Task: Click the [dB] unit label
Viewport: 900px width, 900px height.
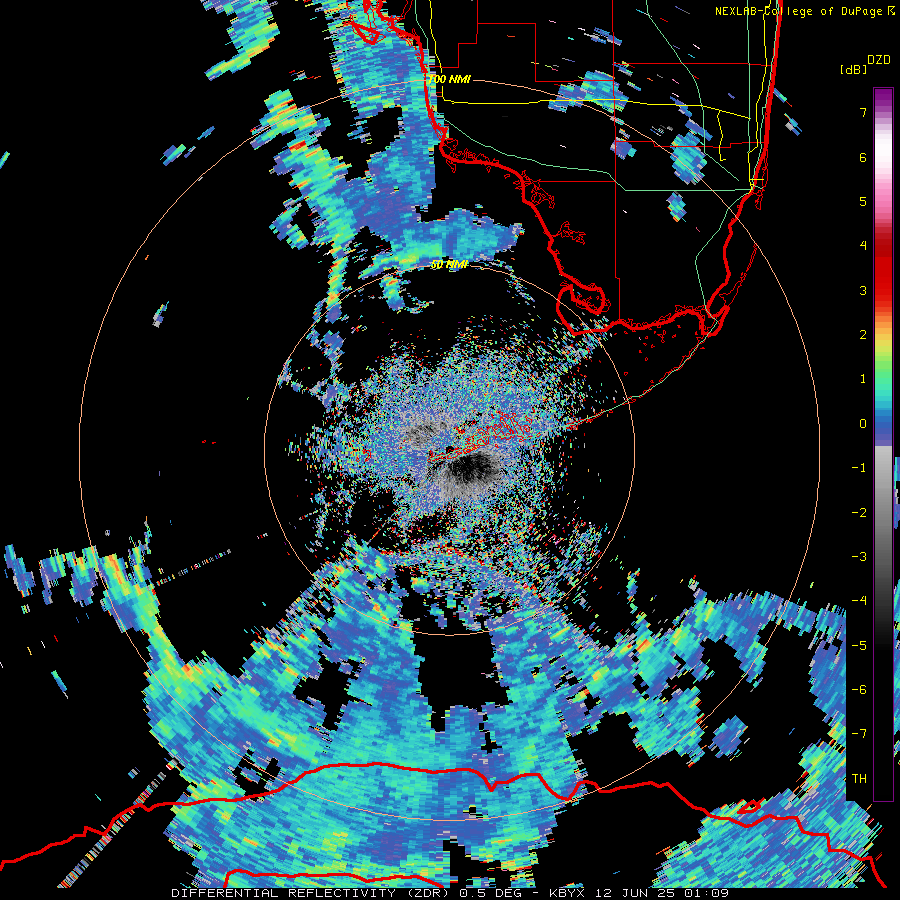Action: (x=853, y=69)
